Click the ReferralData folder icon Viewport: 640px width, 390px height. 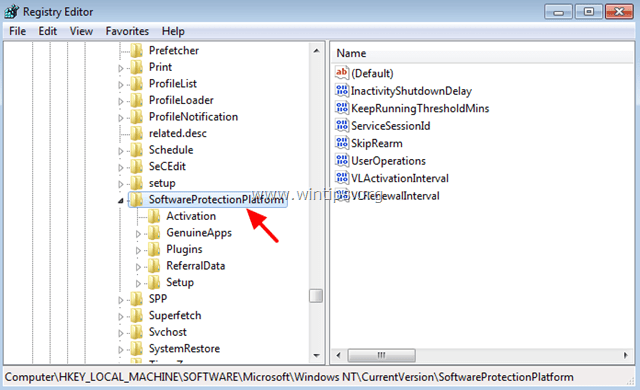click(x=154, y=266)
